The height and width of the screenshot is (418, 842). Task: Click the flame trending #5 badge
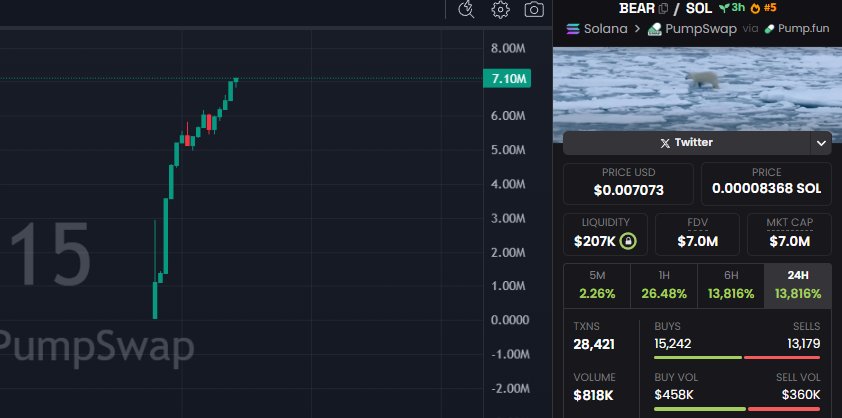click(x=764, y=8)
